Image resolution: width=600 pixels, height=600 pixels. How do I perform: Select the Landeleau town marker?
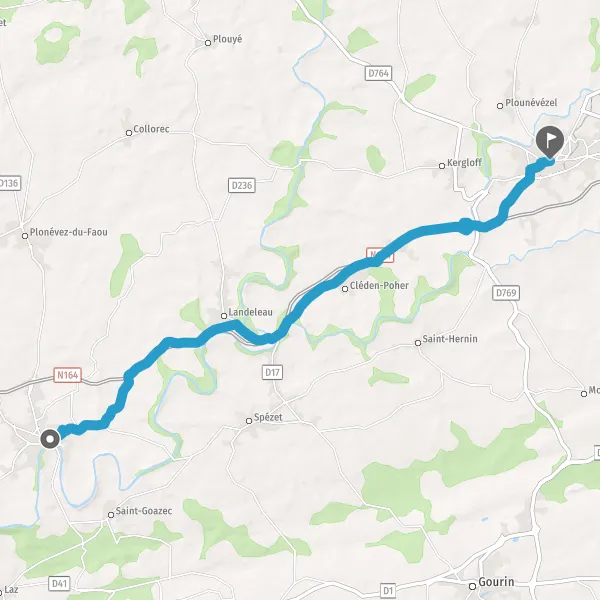224,316
